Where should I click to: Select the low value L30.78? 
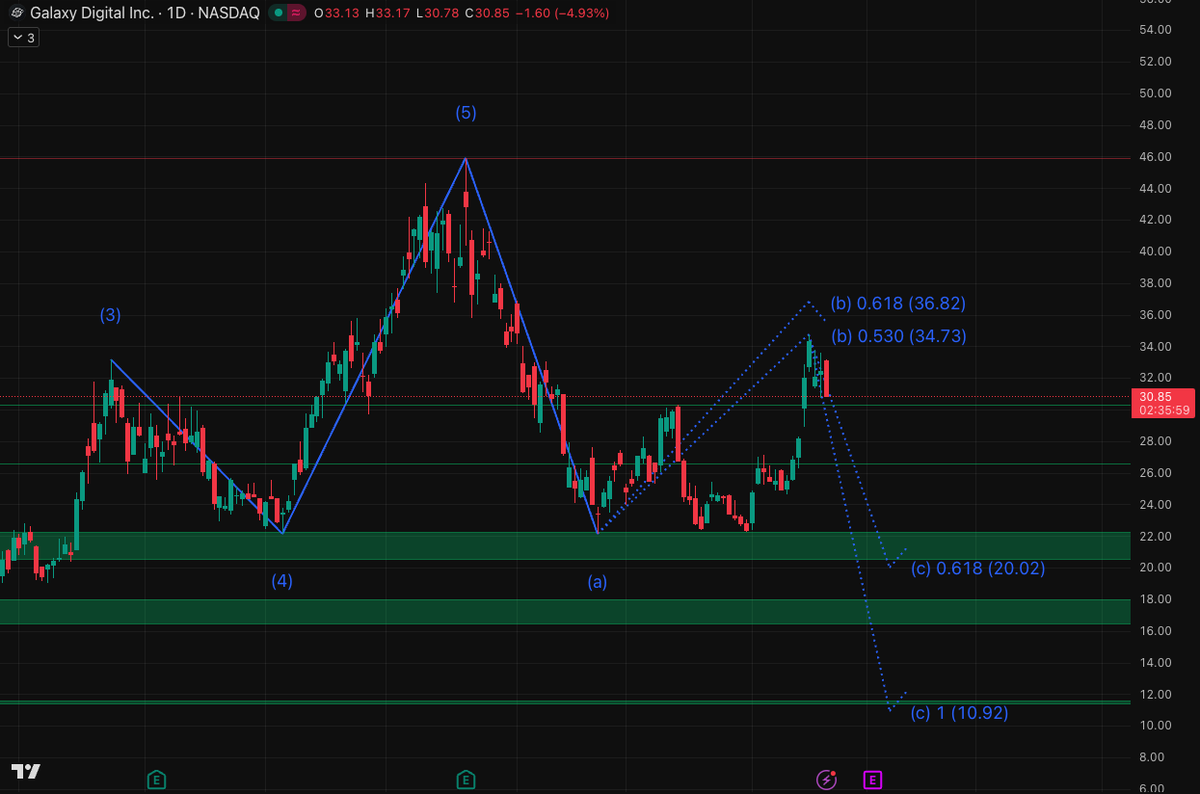click(x=438, y=14)
